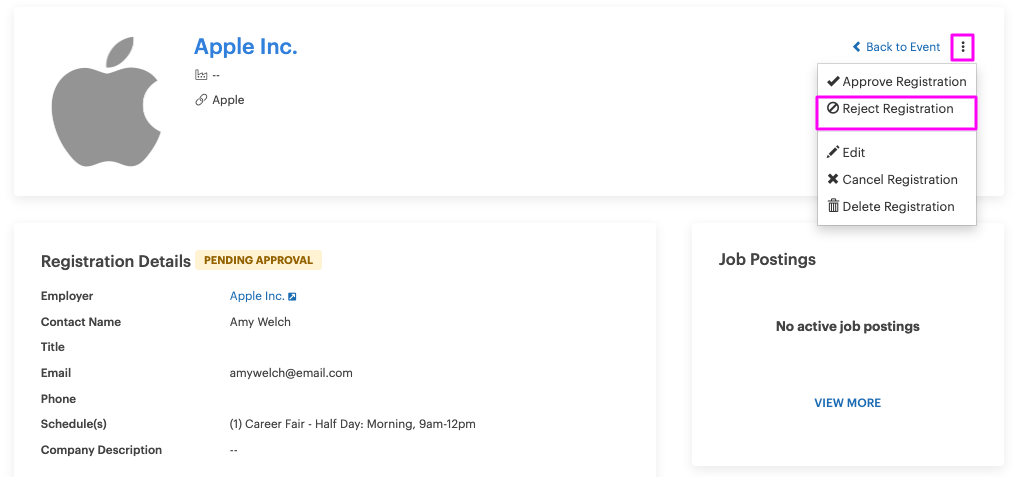Select Delete Registration menu entry

pyautogui.click(x=897, y=207)
